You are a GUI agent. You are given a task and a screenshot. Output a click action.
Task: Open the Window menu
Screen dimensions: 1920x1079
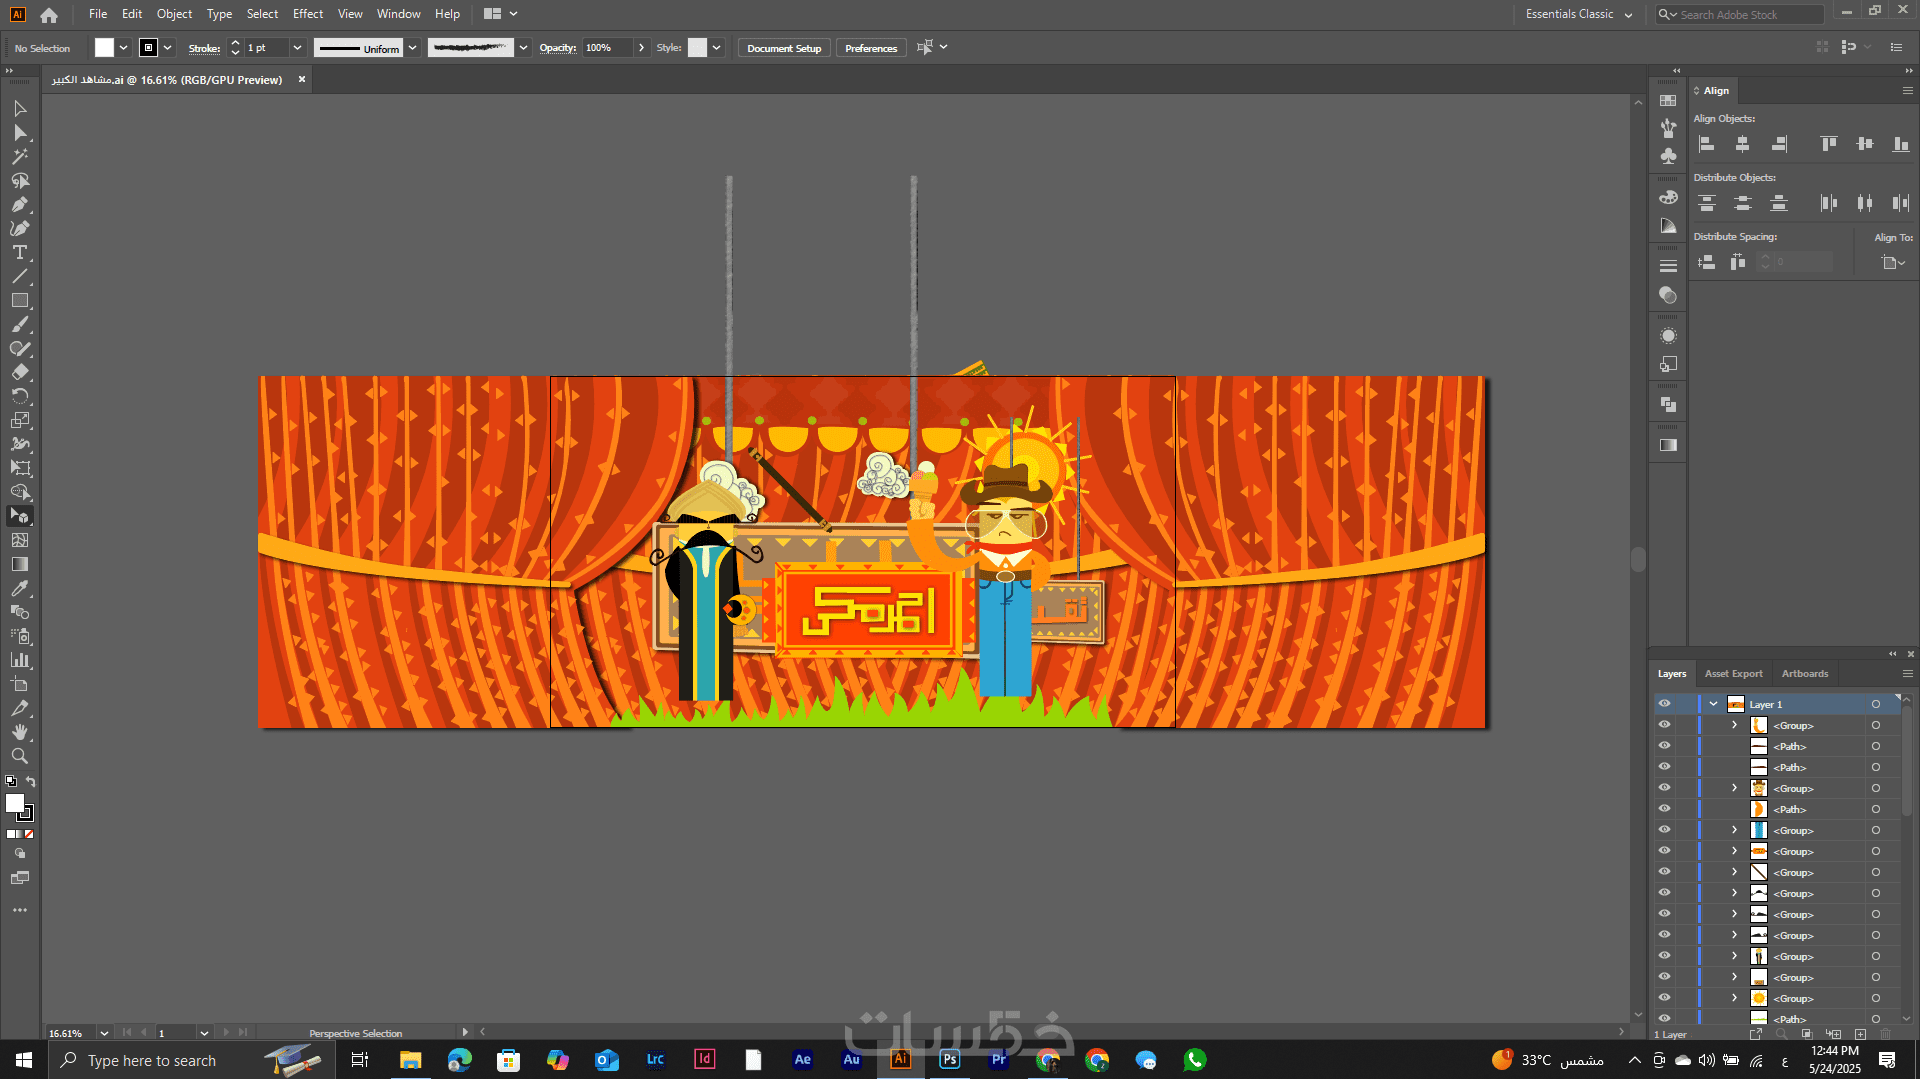[399, 14]
